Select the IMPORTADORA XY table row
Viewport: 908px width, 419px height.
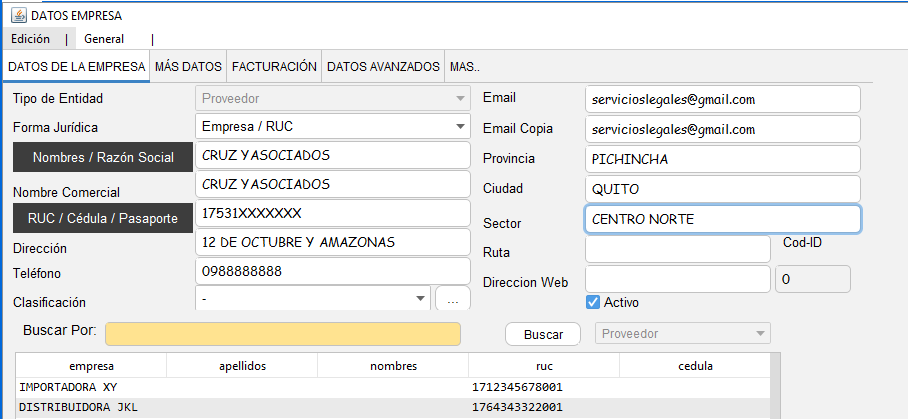coord(240,386)
